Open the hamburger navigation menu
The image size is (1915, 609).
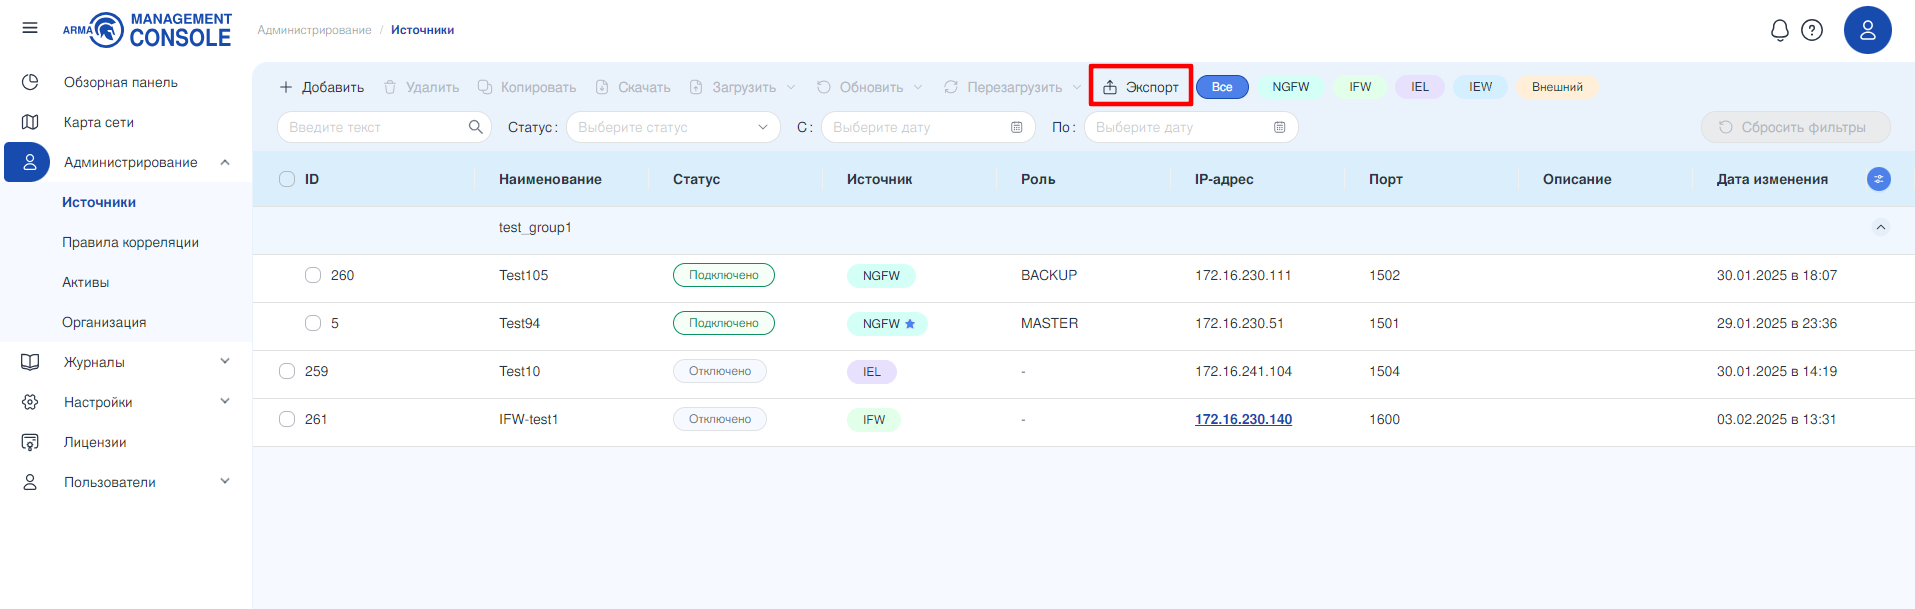(30, 28)
